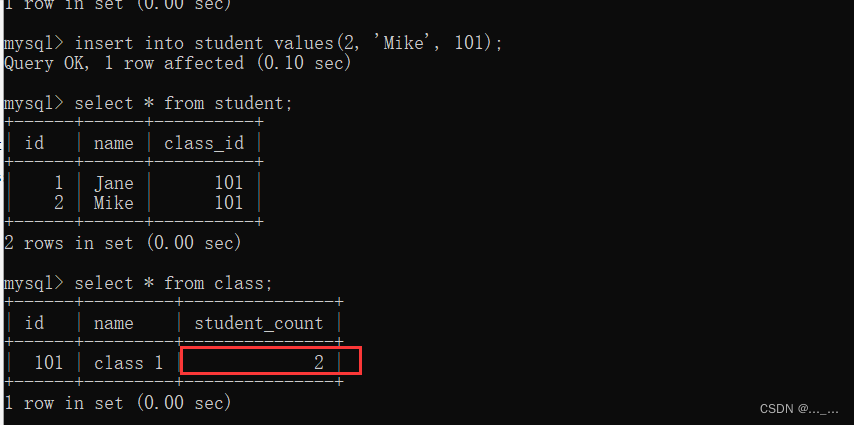Click the id value 1 in Jane's row

(x=58, y=183)
